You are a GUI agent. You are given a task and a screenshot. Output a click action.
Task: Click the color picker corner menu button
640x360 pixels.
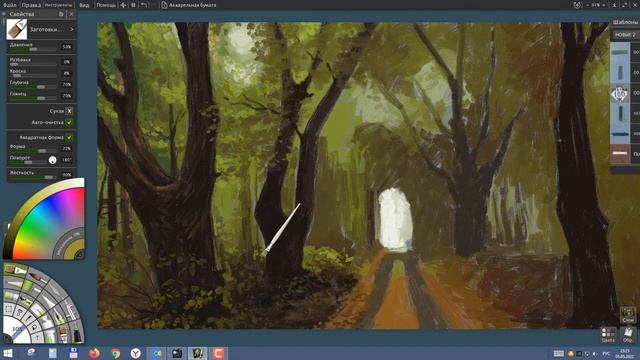80,255
